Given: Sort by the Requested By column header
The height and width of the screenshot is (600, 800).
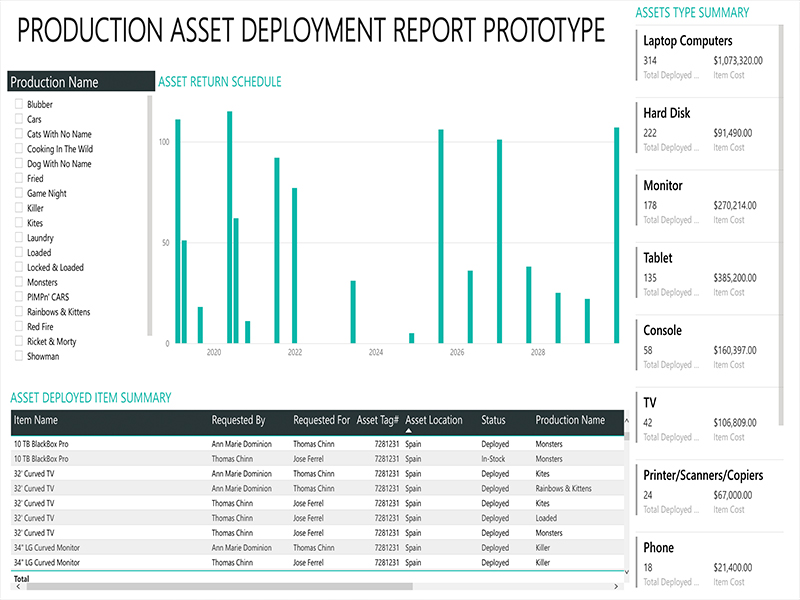Looking at the screenshot, I should [238, 420].
